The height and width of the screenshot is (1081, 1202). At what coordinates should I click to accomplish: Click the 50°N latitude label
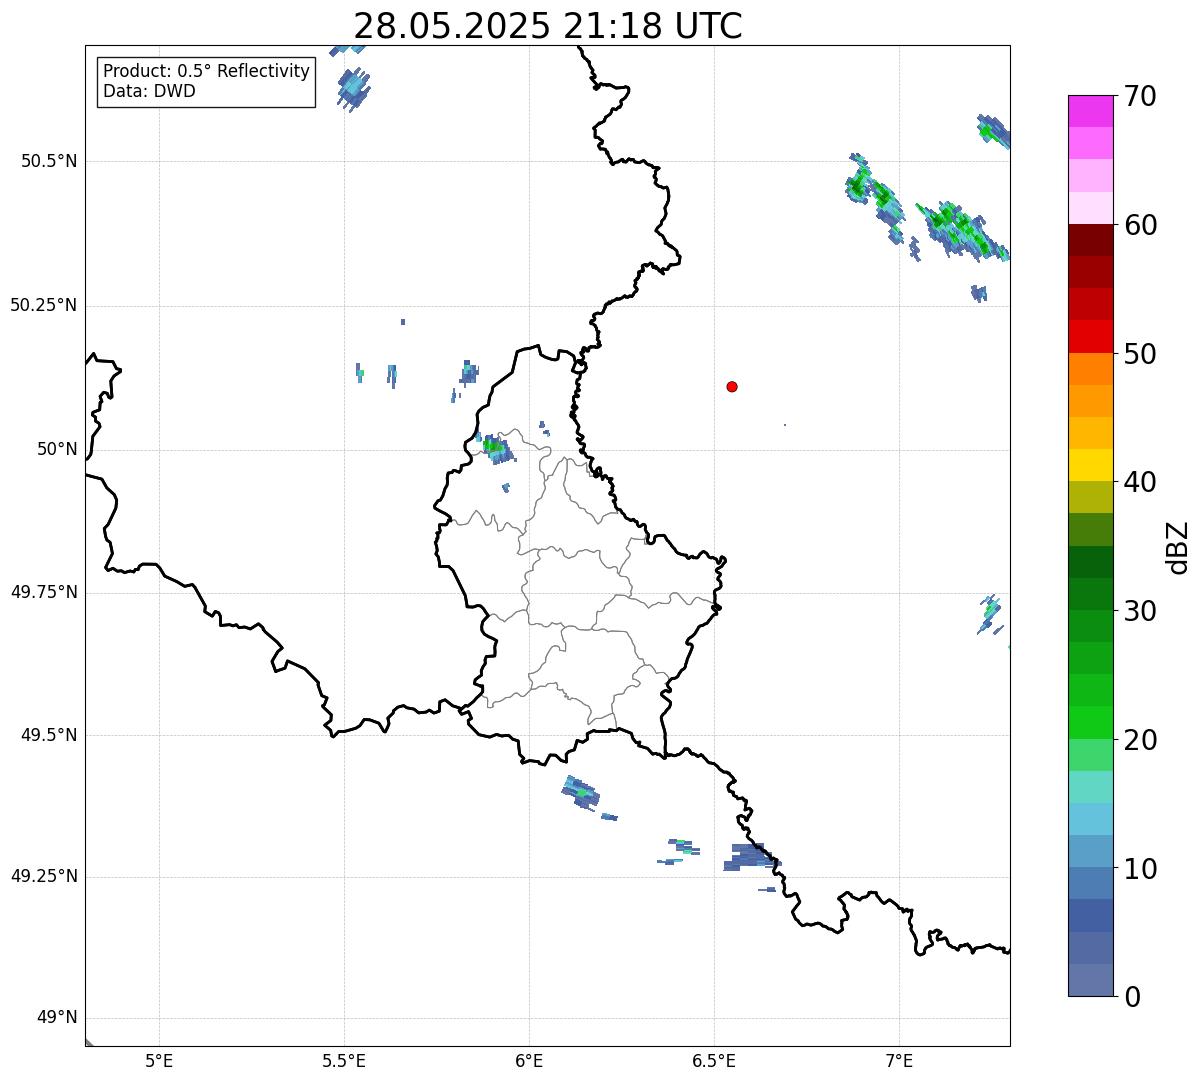[57, 449]
